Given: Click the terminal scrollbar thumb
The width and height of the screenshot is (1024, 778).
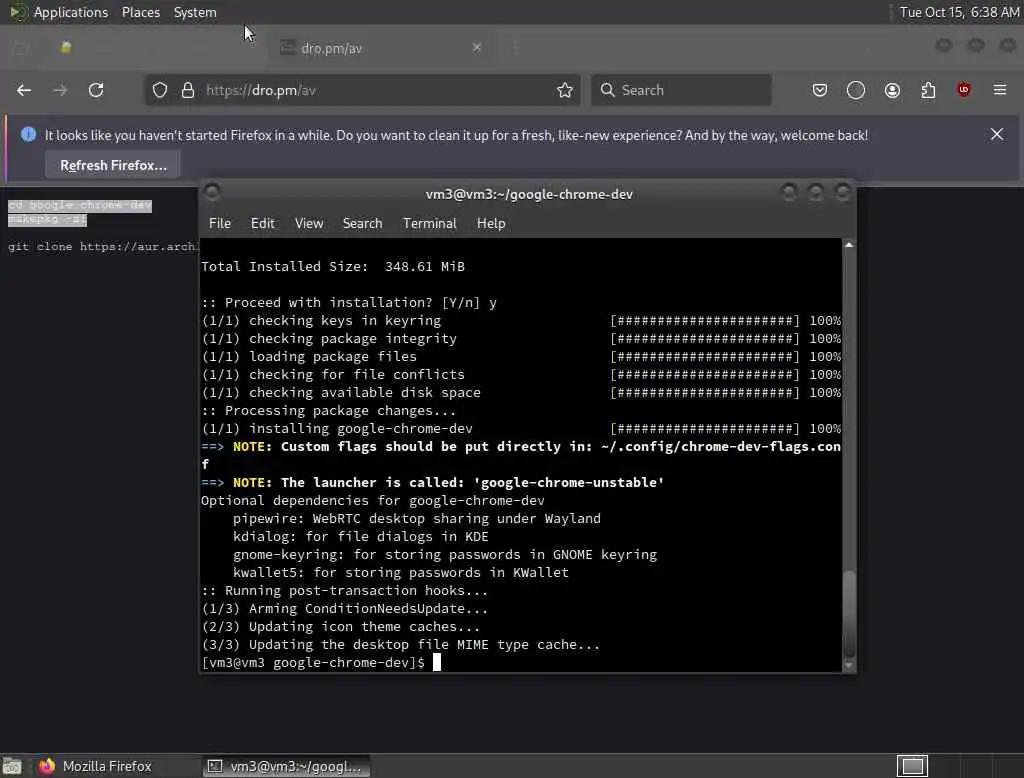Looking at the screenshot, I should point(849,613).
